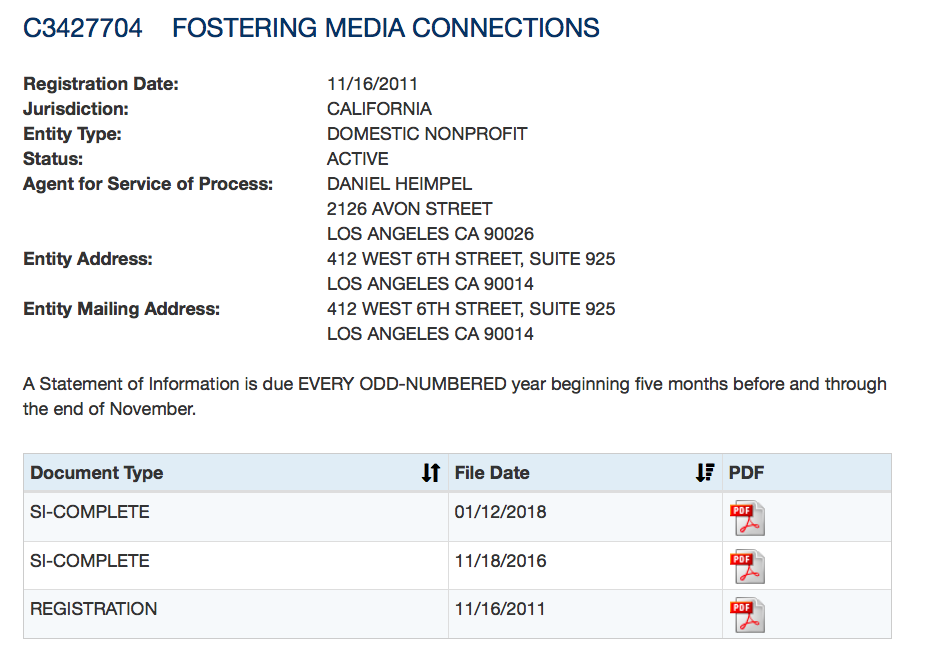The image size is (926, 652).
Task: Open the PDF for the 11/18/2016 filing
Action: tap(746, 566)
